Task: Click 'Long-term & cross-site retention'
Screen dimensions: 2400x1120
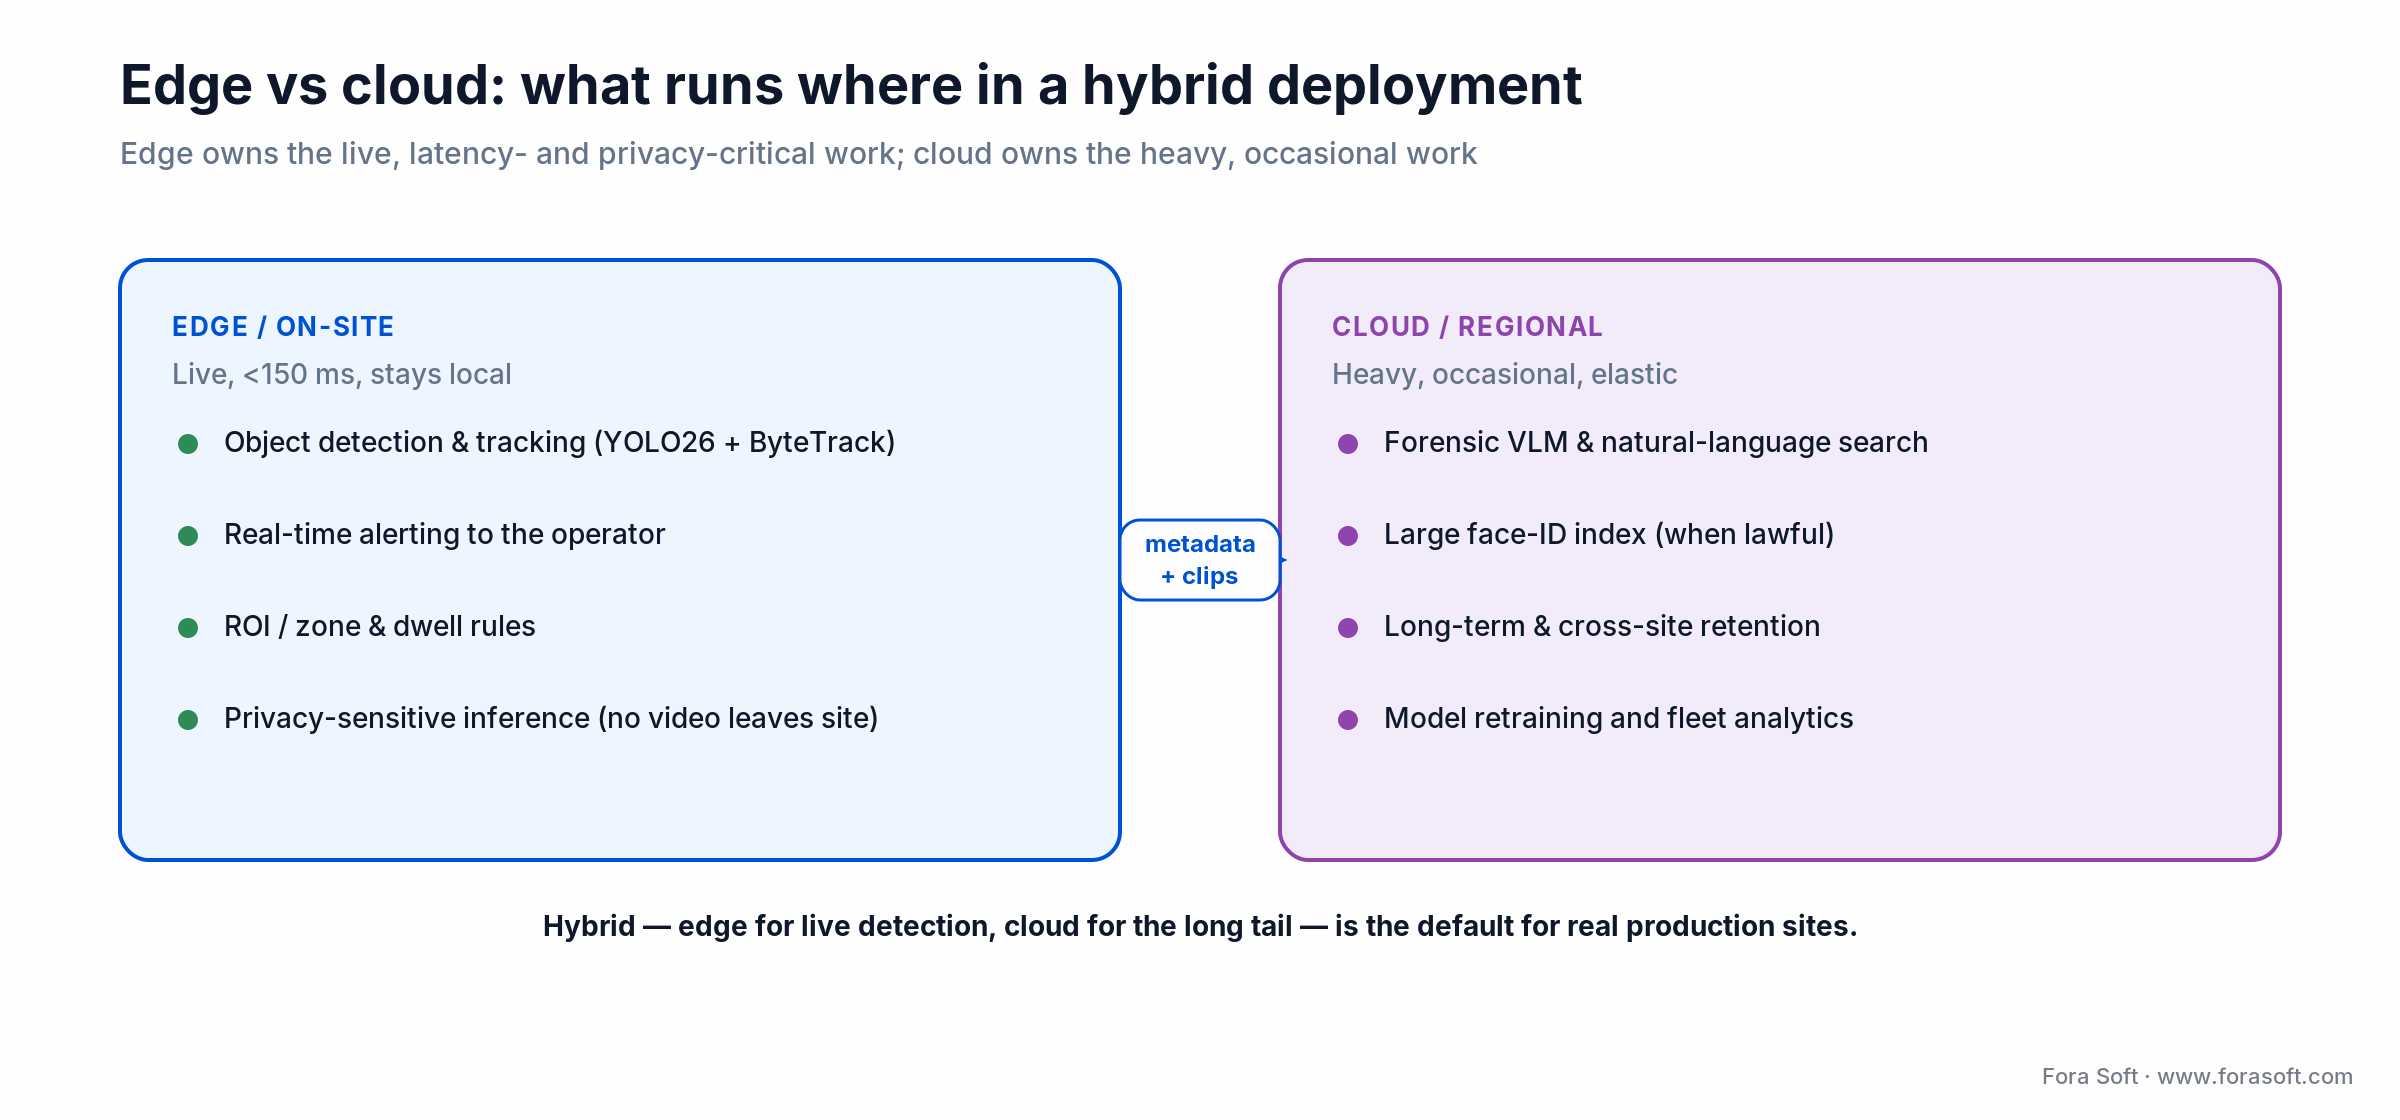Action: pos(1602,626)
